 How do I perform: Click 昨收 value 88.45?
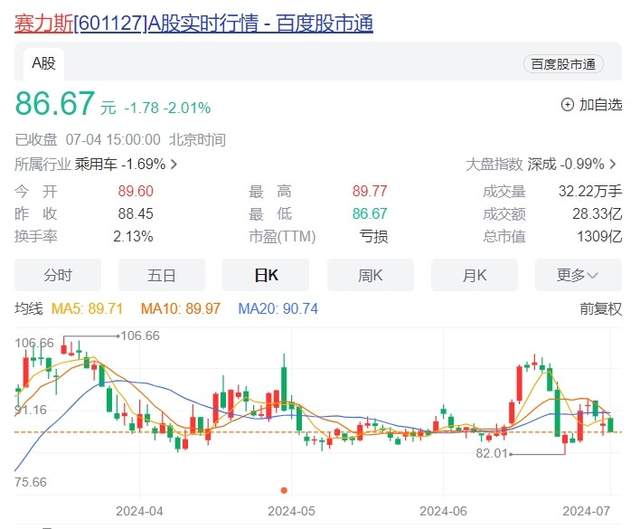point(136,213)
